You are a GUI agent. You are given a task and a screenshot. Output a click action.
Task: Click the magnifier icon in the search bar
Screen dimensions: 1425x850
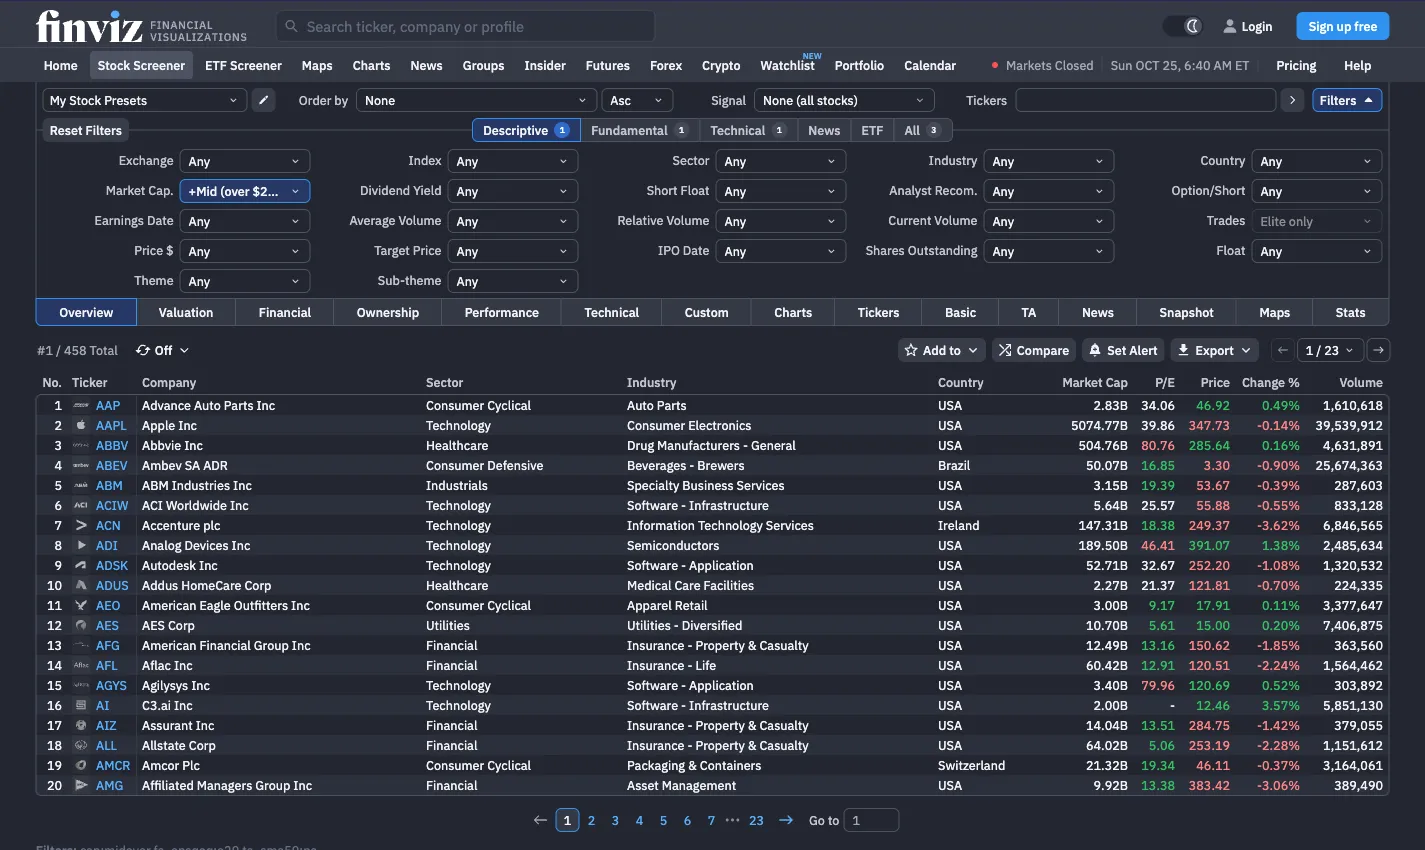click(292, 27)
